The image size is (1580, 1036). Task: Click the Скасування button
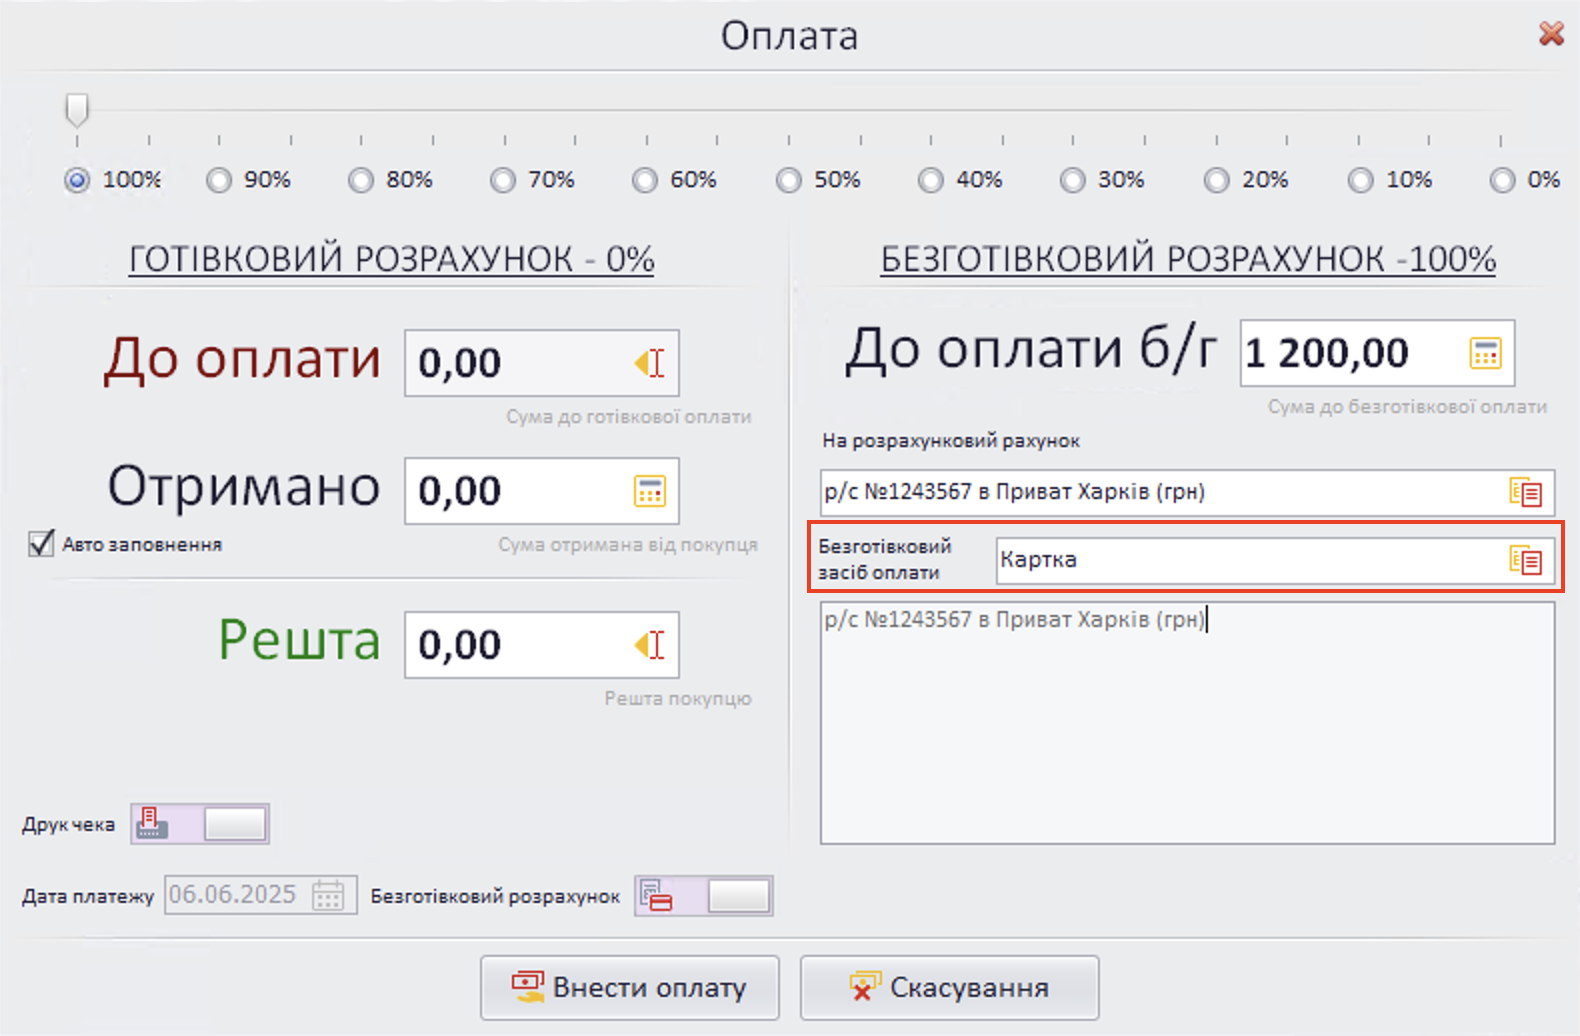(950, 988)
